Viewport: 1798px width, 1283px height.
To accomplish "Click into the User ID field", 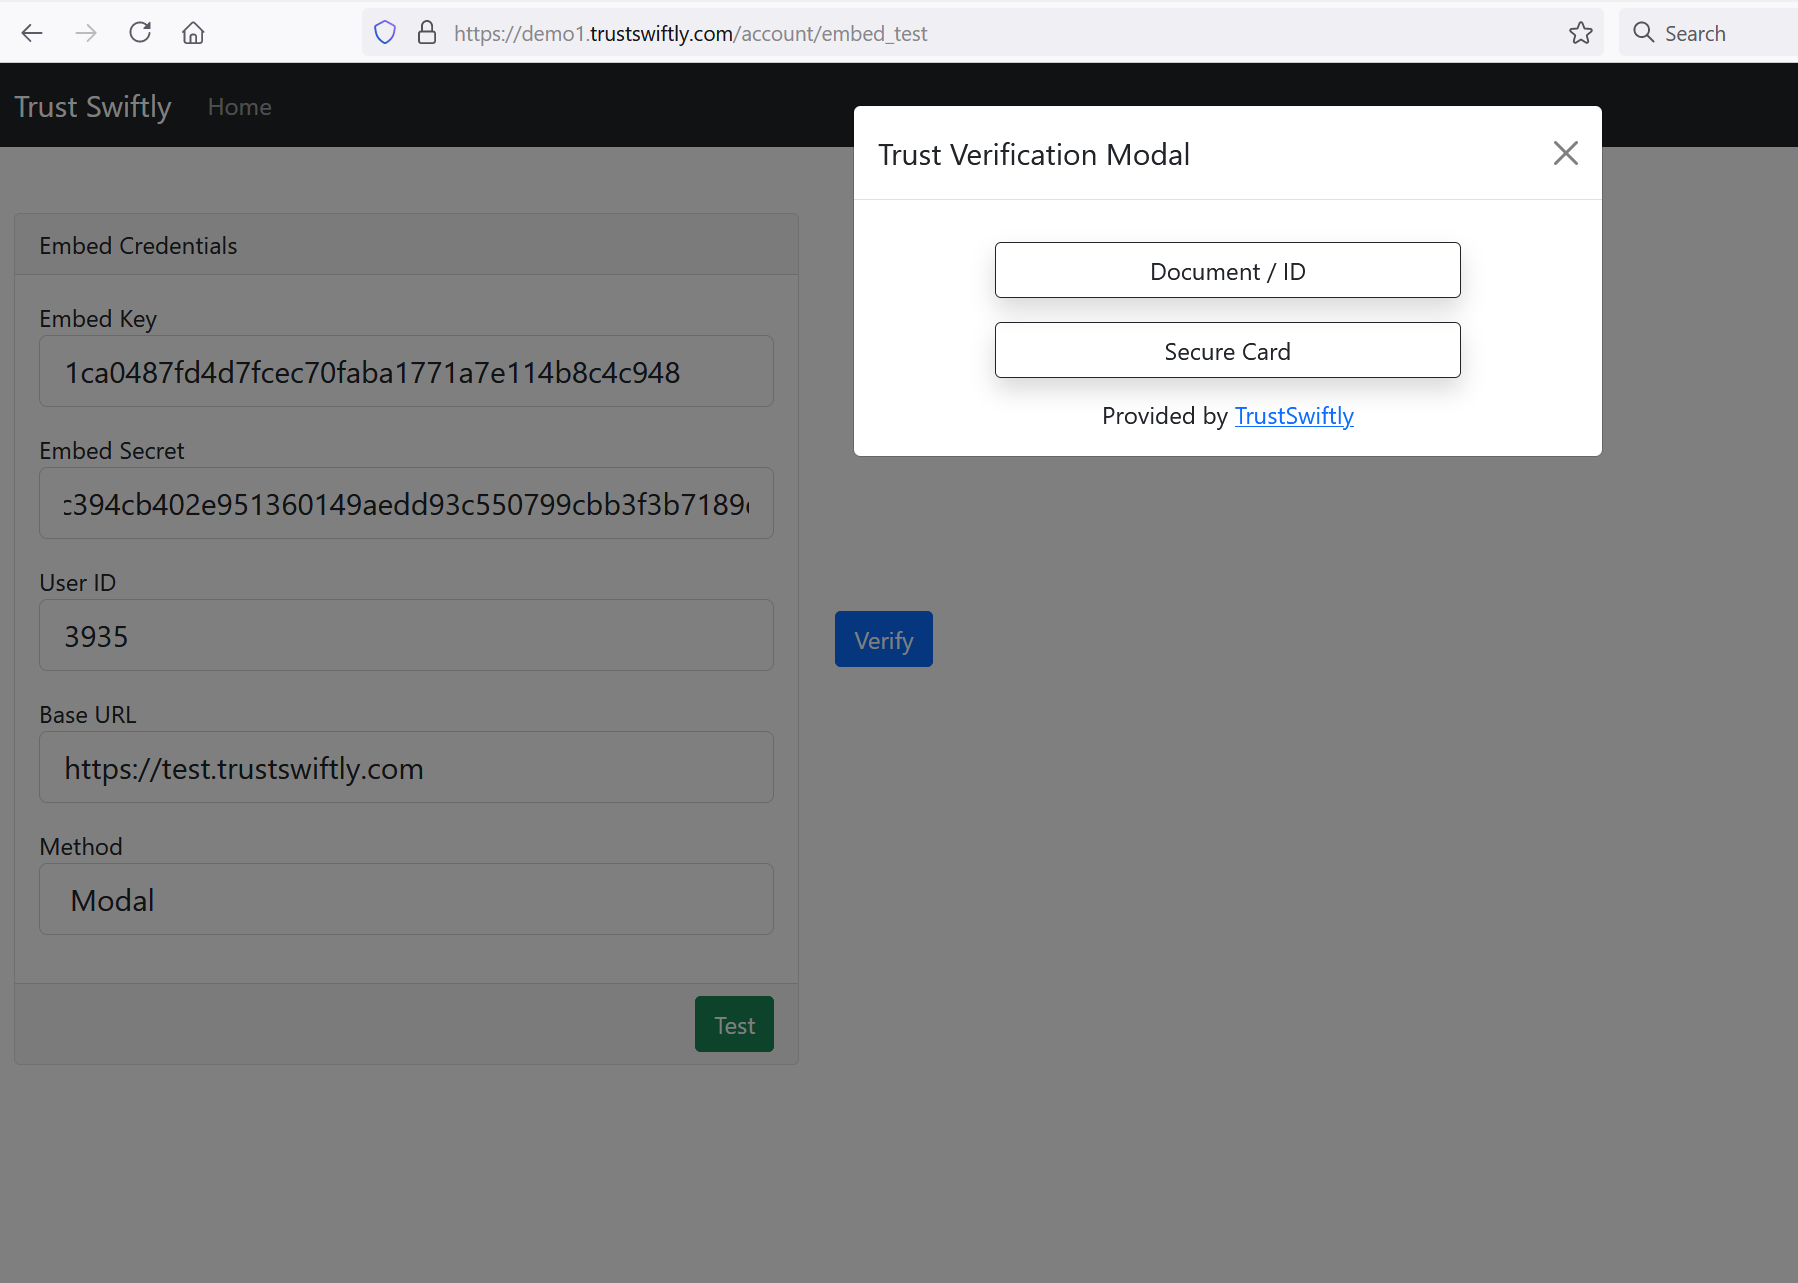I will pos(406,635).
